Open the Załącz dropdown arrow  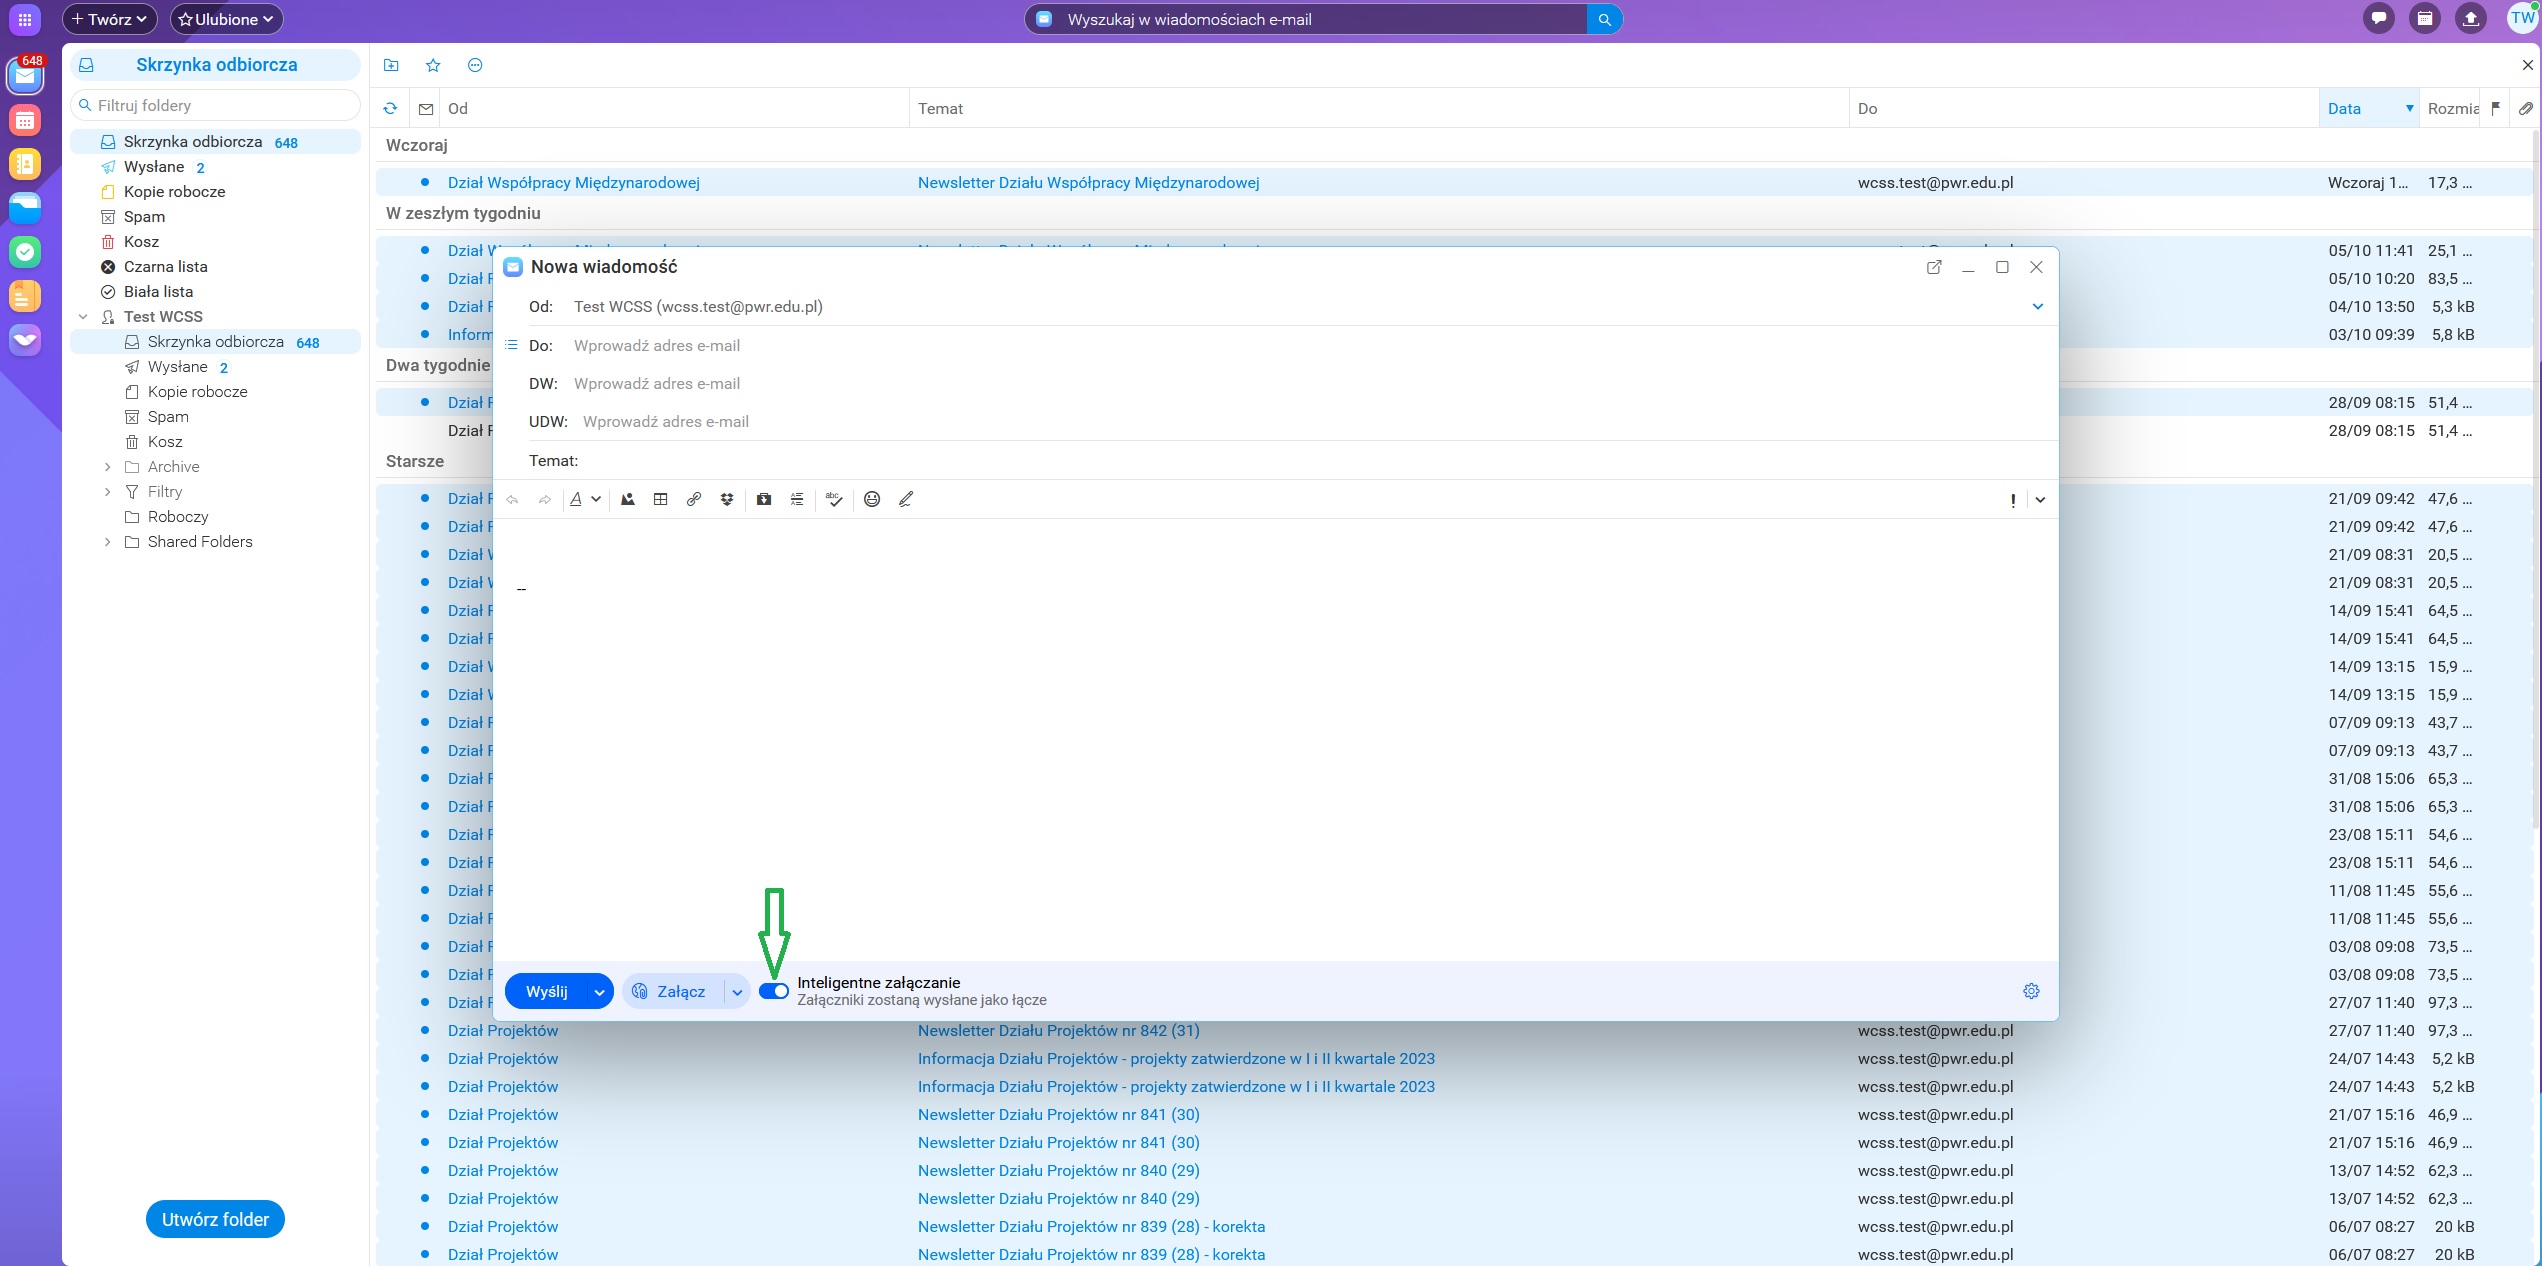pos(737,992)
